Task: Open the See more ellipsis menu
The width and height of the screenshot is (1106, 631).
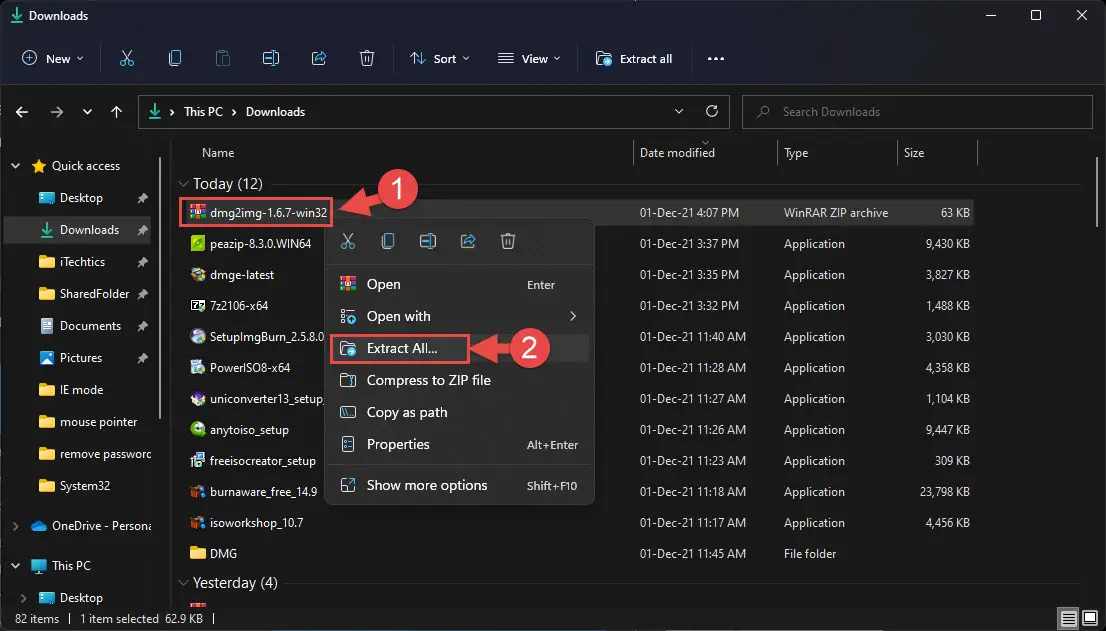Action: coord(716,59)
